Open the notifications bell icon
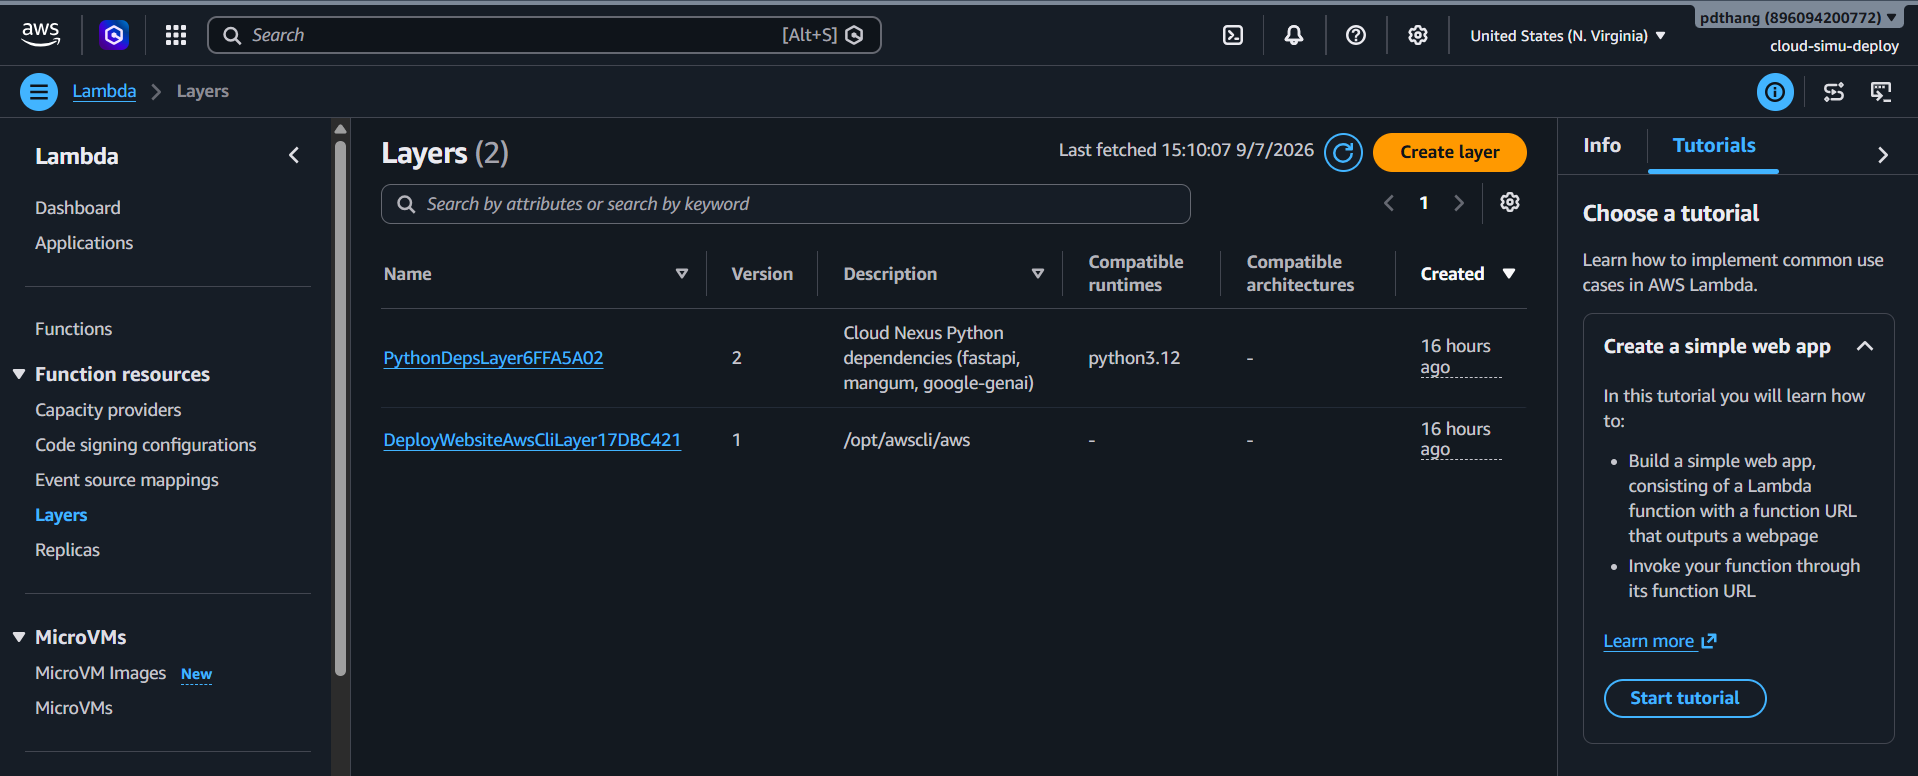Image resolution: width=1918 pixels, height=776 pixels. [x=1294, y=35]
